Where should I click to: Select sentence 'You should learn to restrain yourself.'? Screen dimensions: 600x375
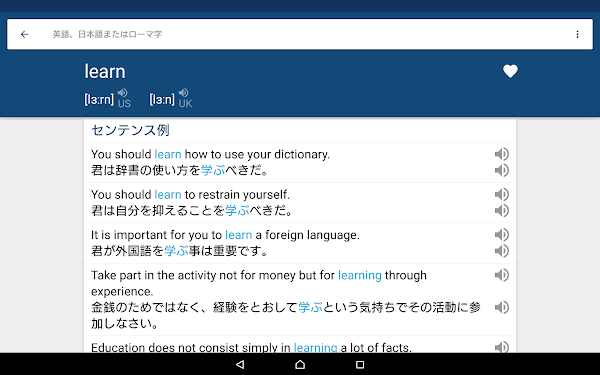(x=191, y=194)
